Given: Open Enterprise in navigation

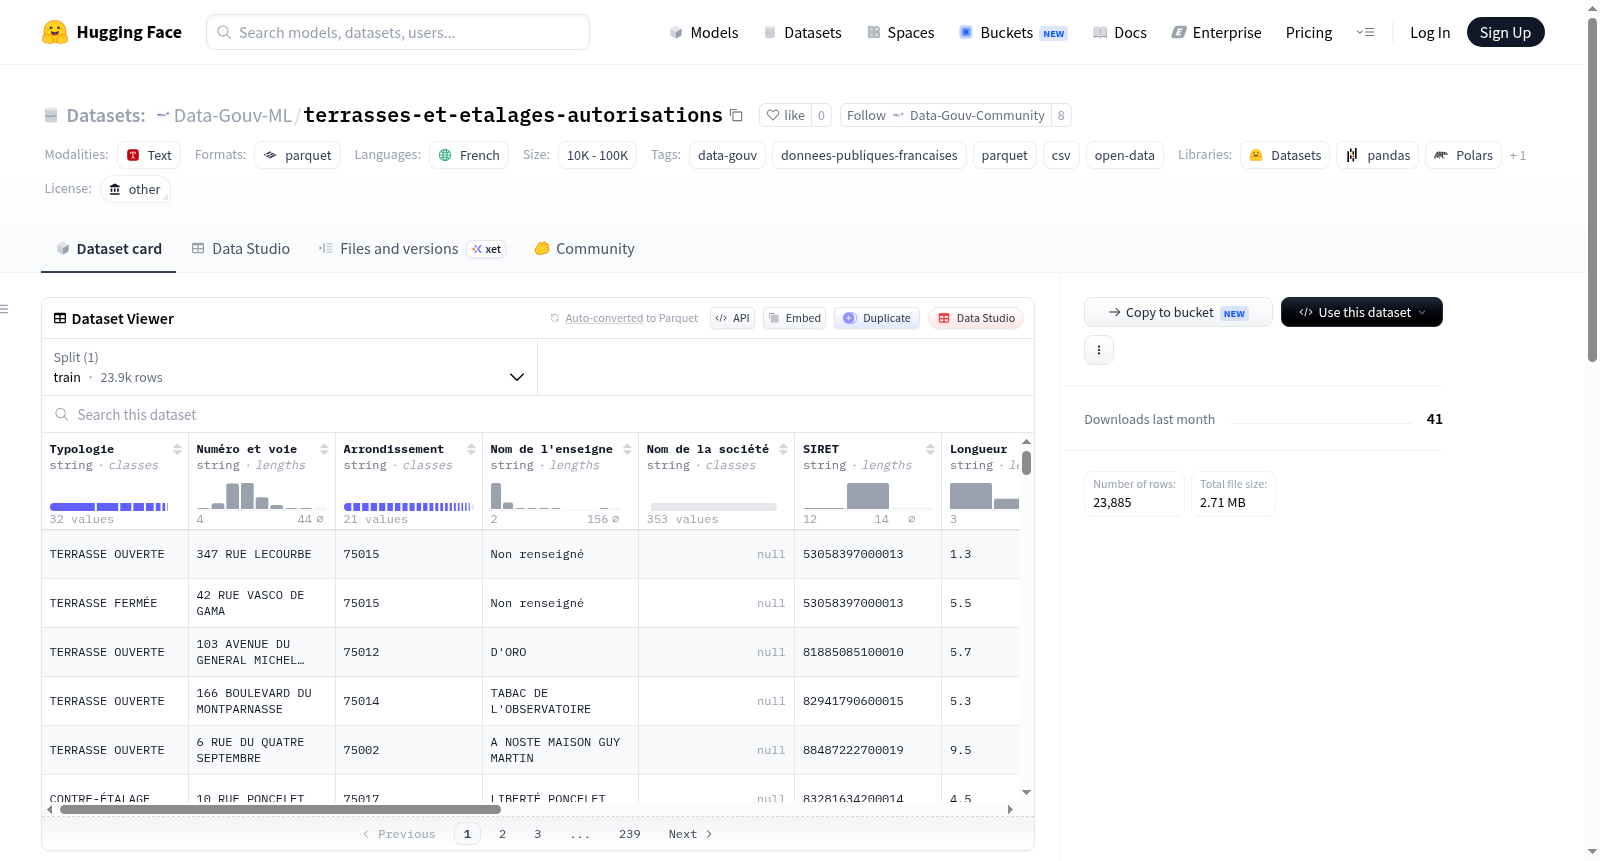Looking at the screenshot, I should coord(1216,32).
